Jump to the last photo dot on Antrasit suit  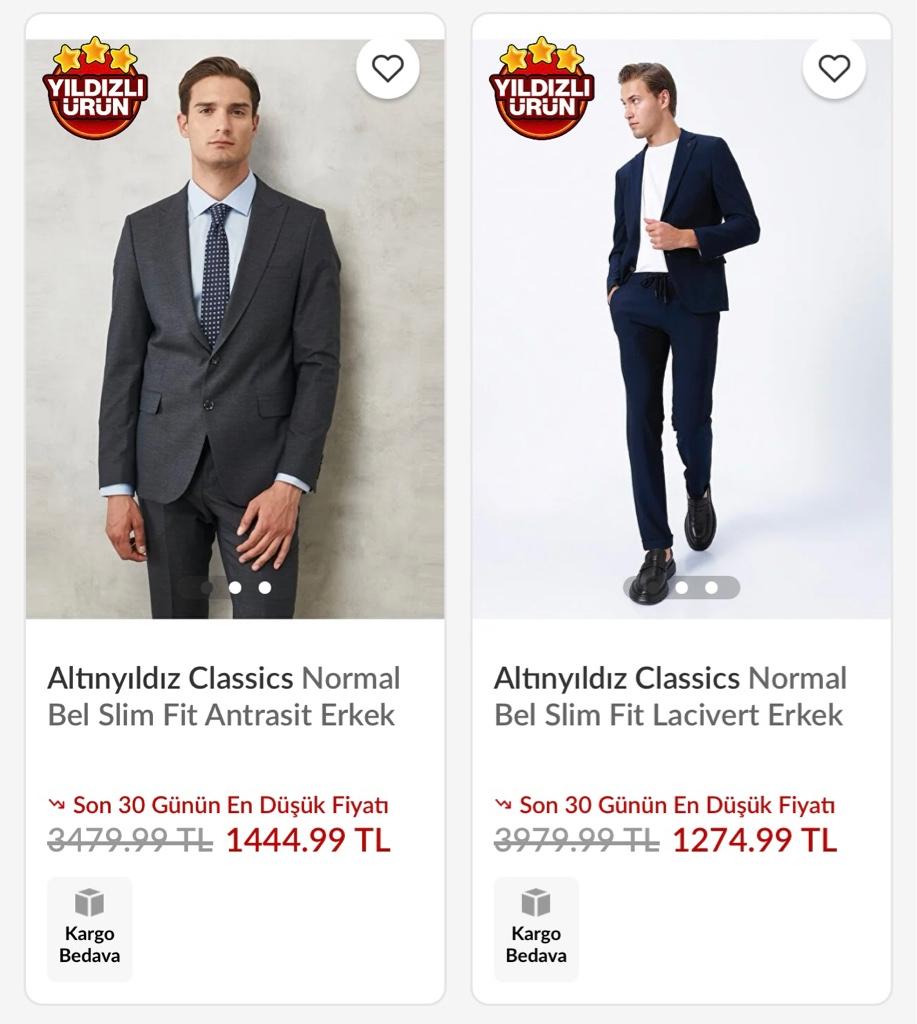[264, 588]
